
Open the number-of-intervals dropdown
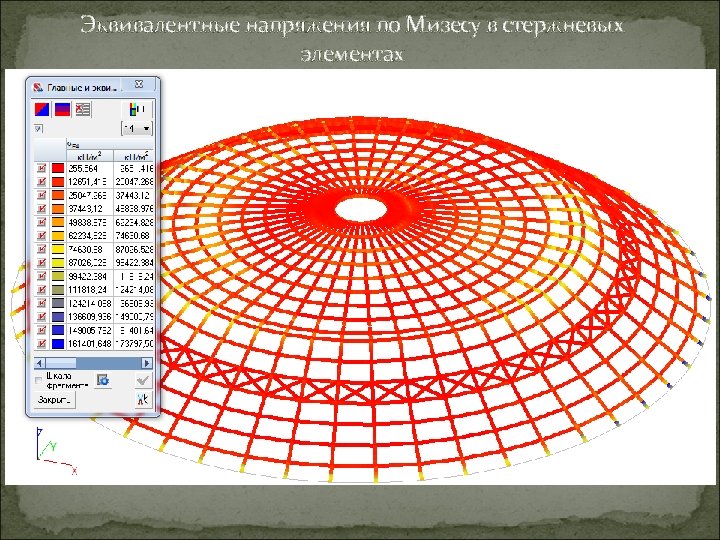(137, 129)
